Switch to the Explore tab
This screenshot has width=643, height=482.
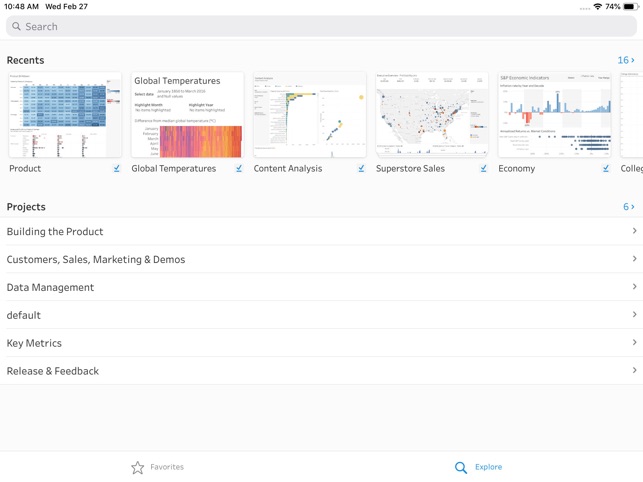tap(478, 467)
